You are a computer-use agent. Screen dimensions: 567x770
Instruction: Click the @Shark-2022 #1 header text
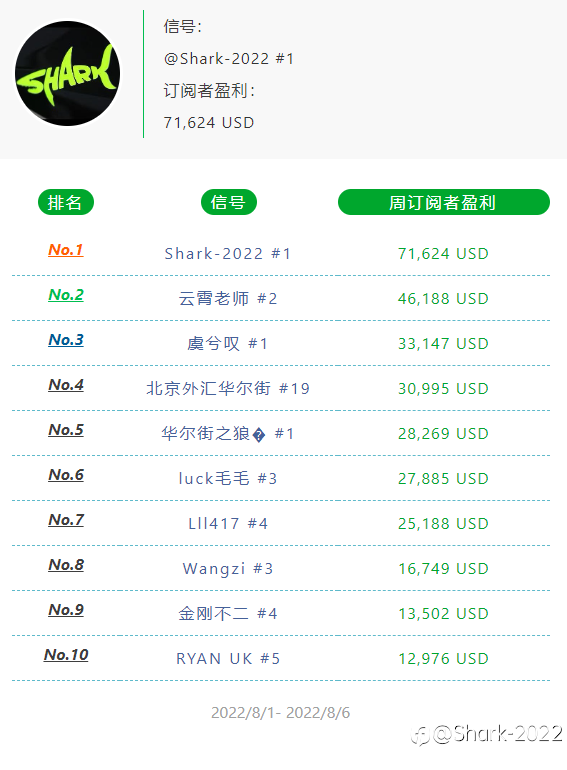tap(229, 58)
